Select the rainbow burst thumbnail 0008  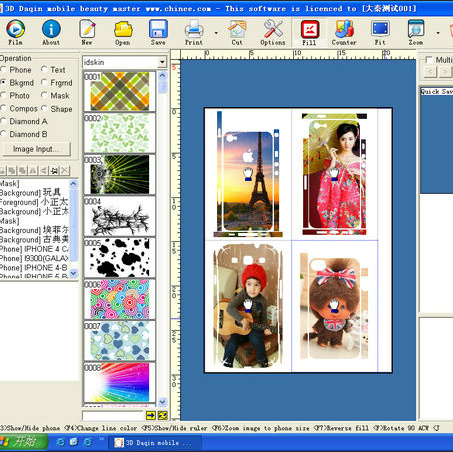point(119,382)
